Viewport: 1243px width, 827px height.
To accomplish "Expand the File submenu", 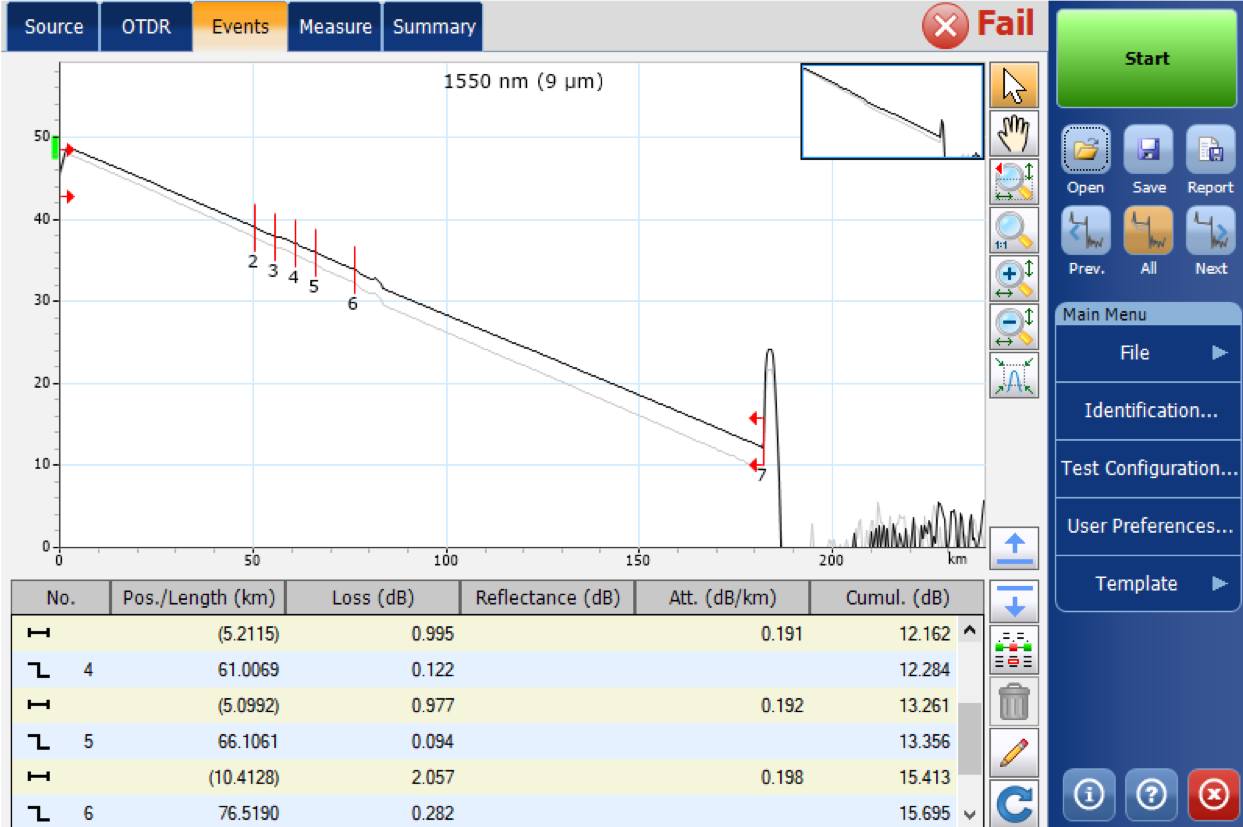I will pyautogui.click(x=1148, y=353).
